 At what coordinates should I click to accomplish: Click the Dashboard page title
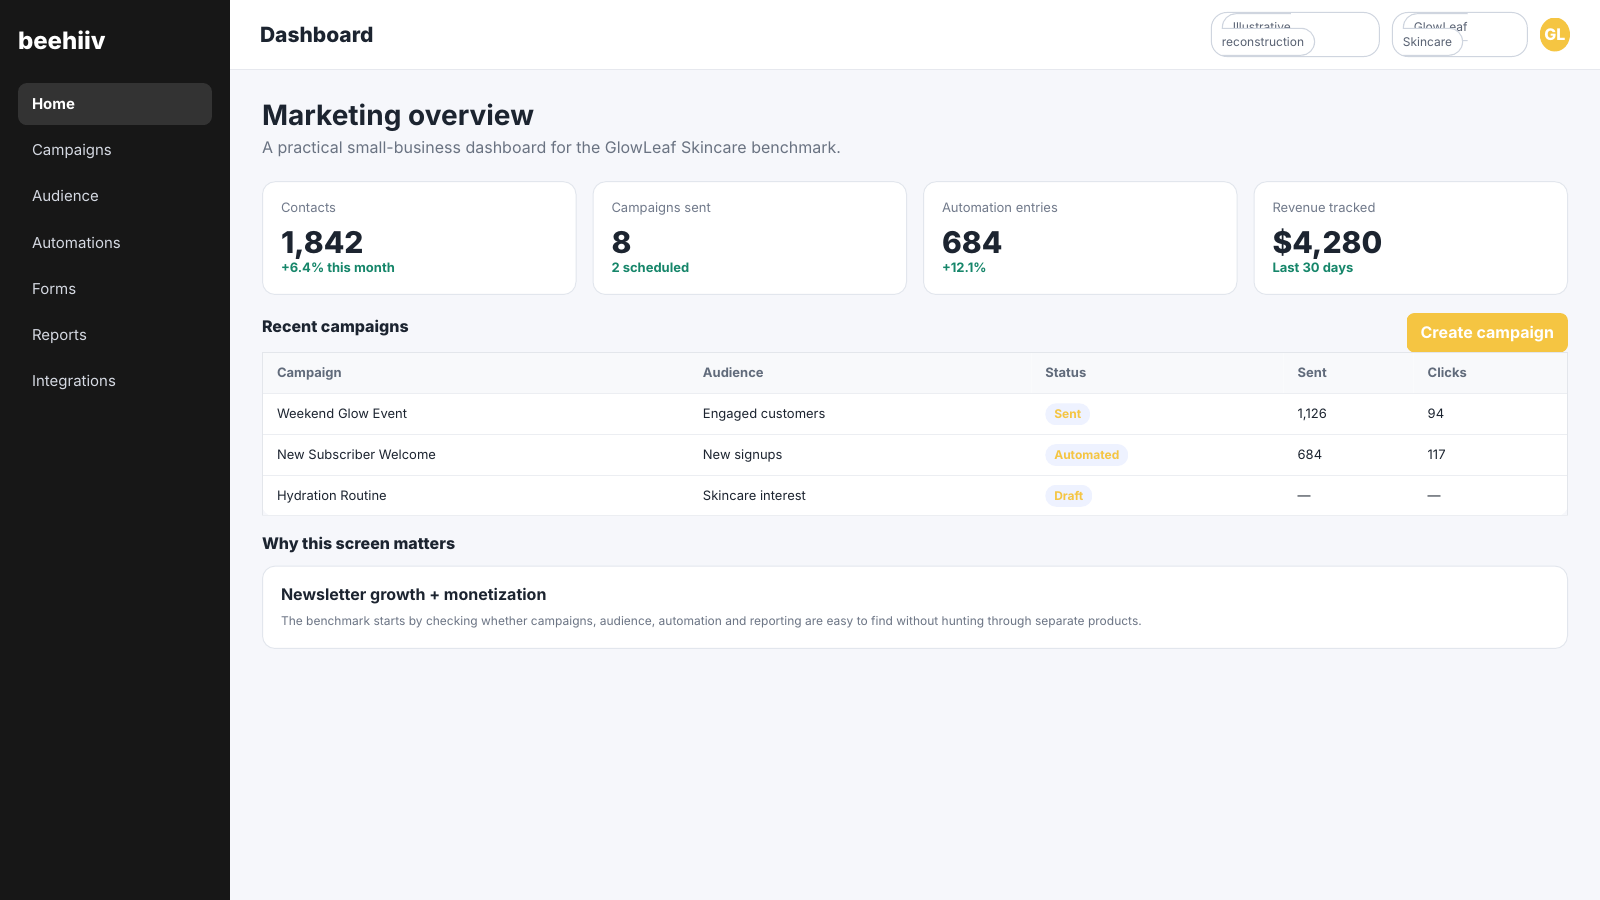tap(316, 35)
